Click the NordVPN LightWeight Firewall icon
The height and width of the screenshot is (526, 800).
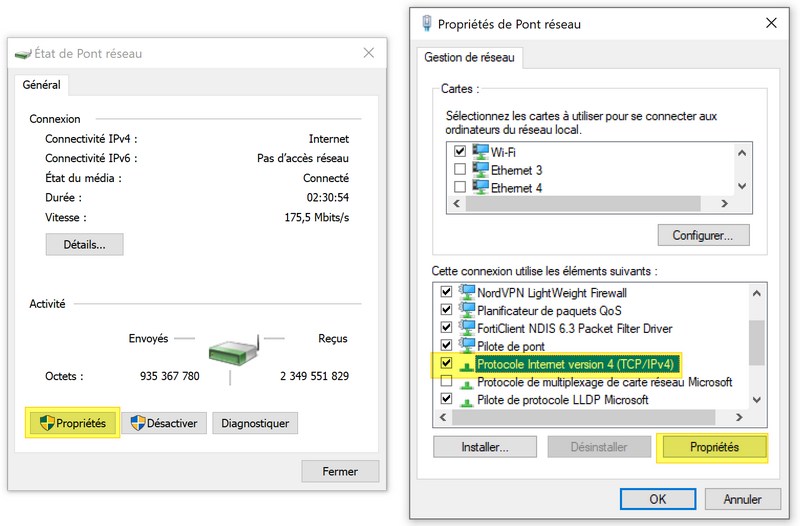[467, 293]
